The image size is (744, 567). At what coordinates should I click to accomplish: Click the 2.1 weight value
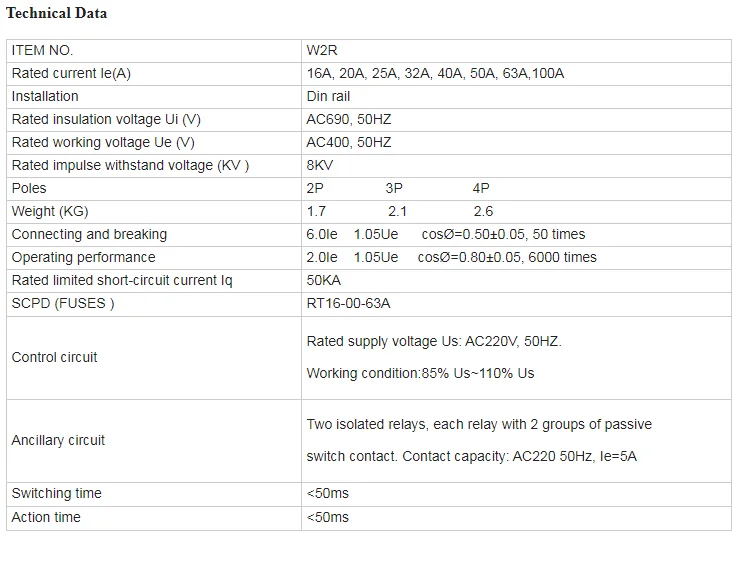click(x=397, y=211)
